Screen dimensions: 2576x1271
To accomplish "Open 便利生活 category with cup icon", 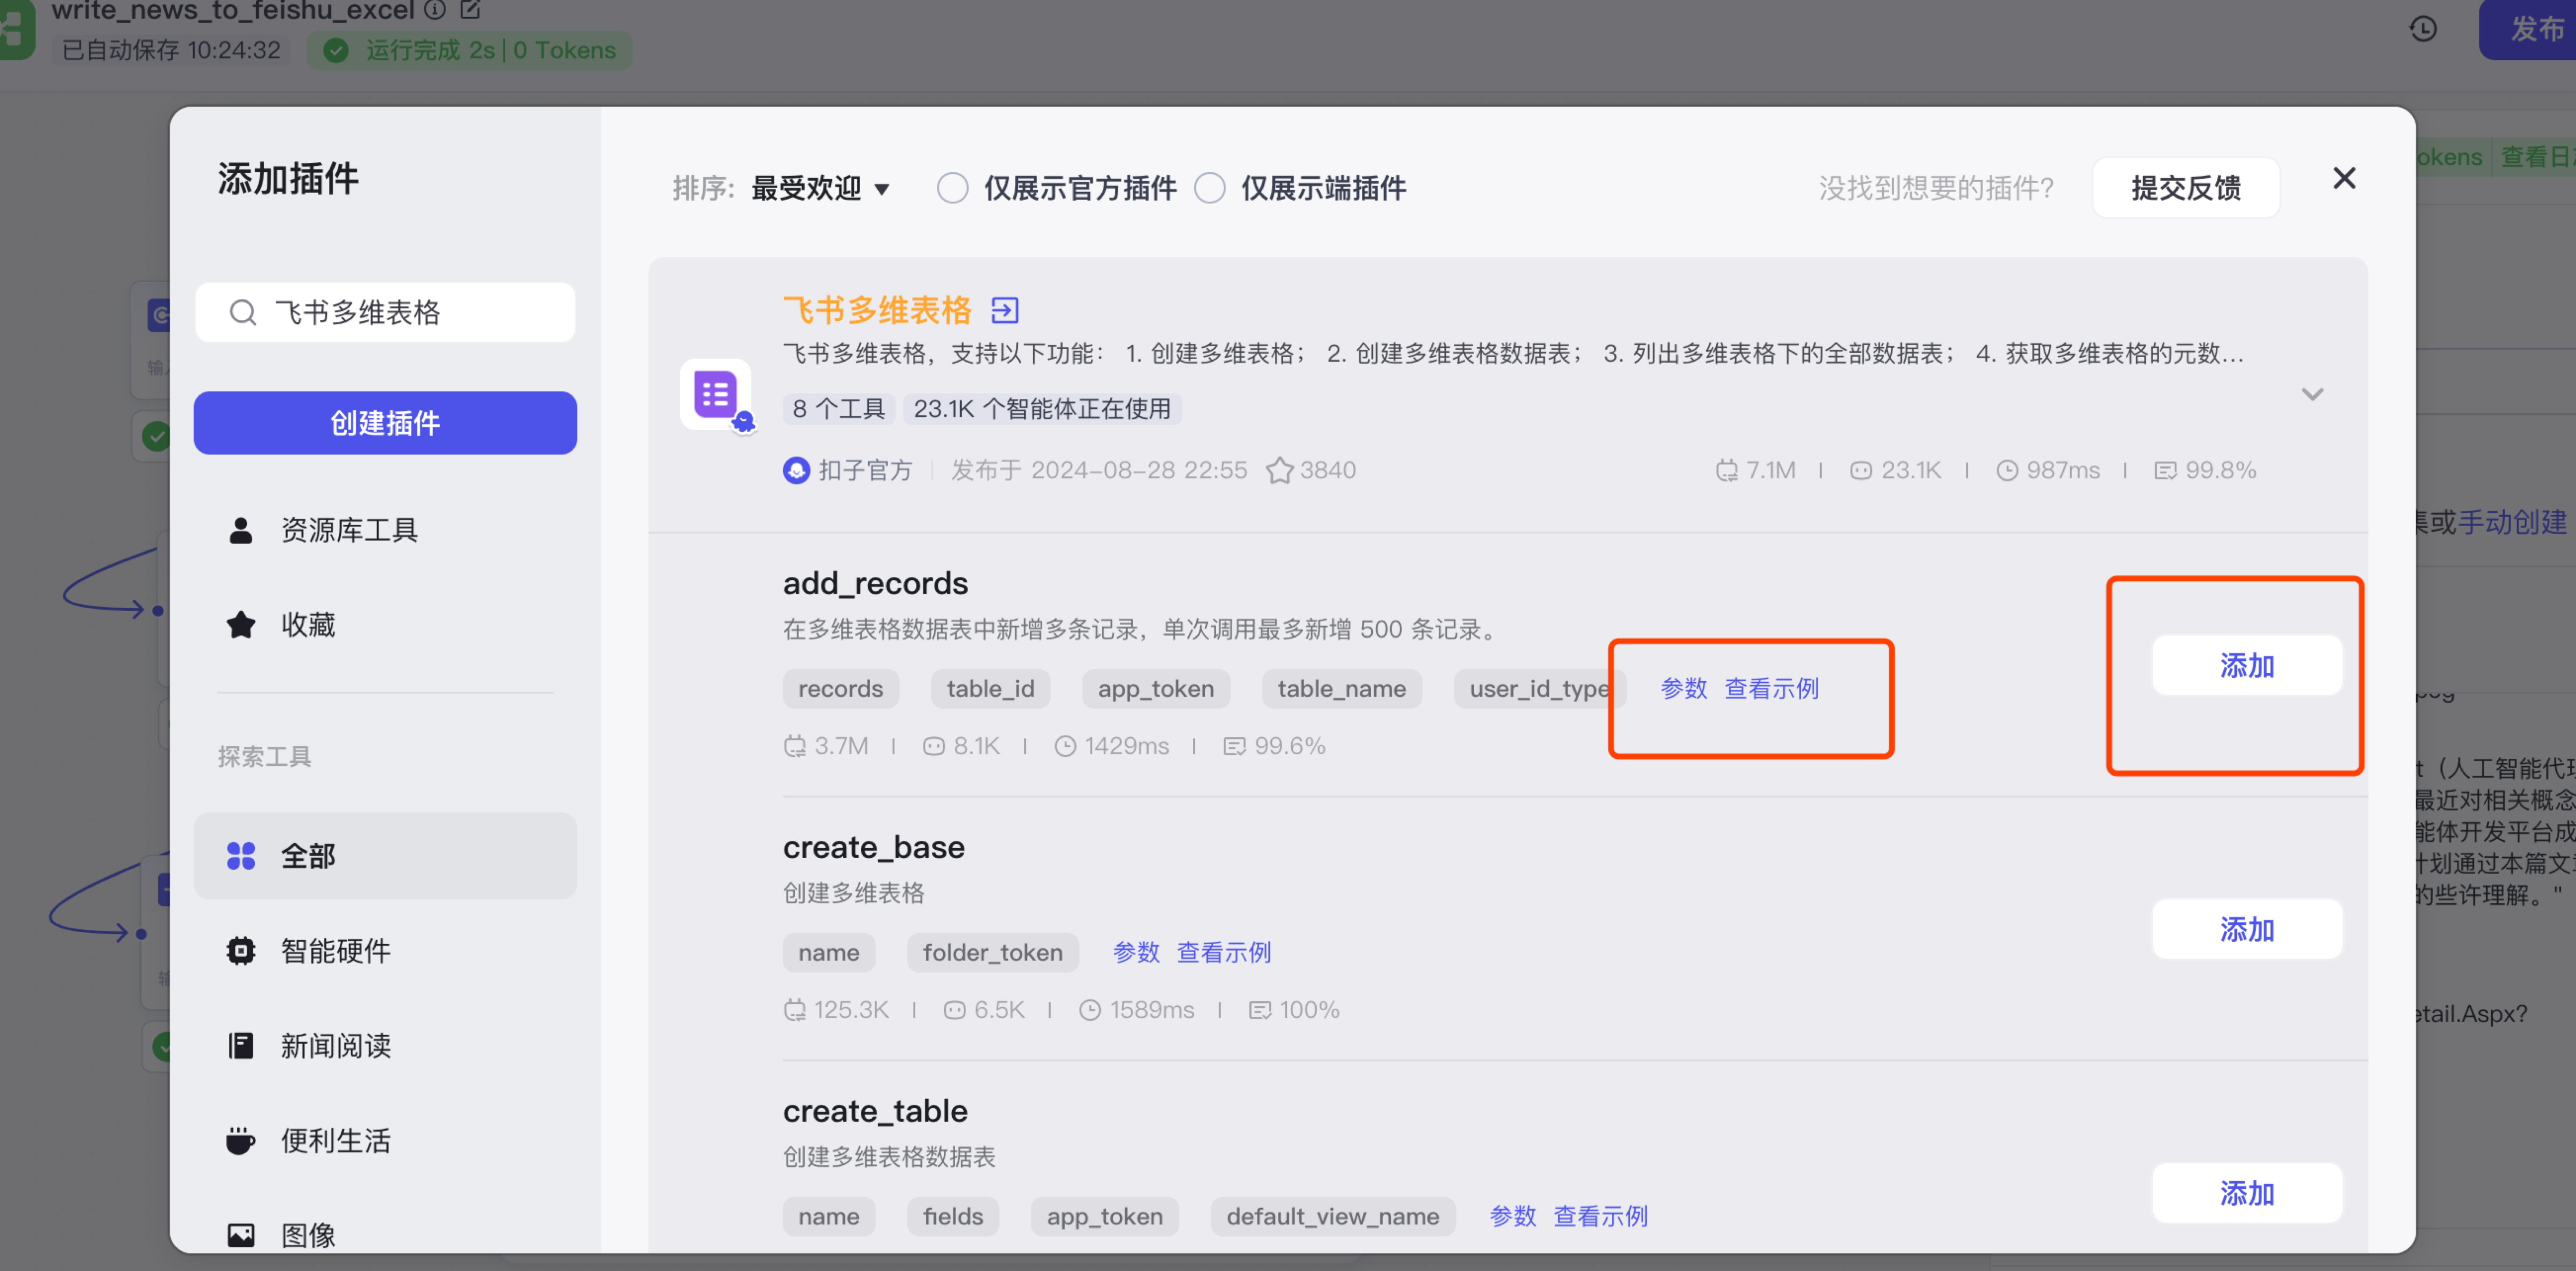I will coord(335,1140).
